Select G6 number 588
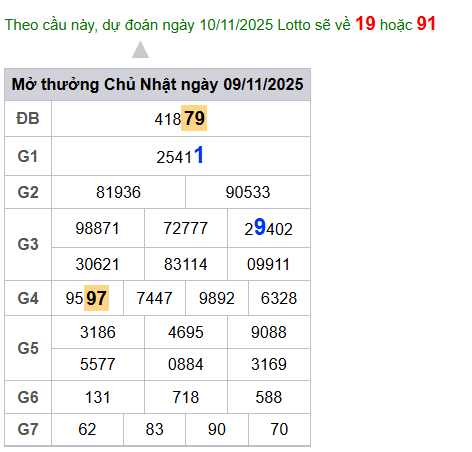 pos(269,397)
